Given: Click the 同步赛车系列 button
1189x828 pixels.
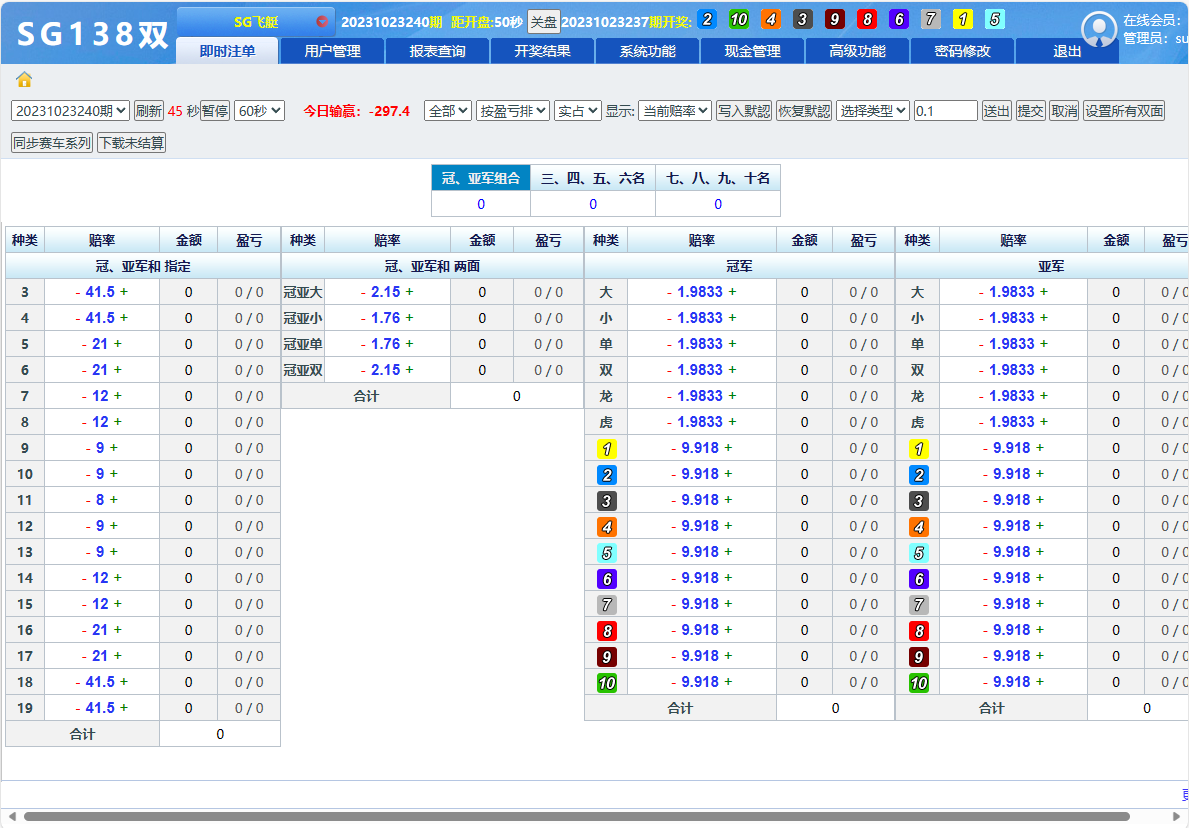Looking at the screenshot, I should click(52, 143).
